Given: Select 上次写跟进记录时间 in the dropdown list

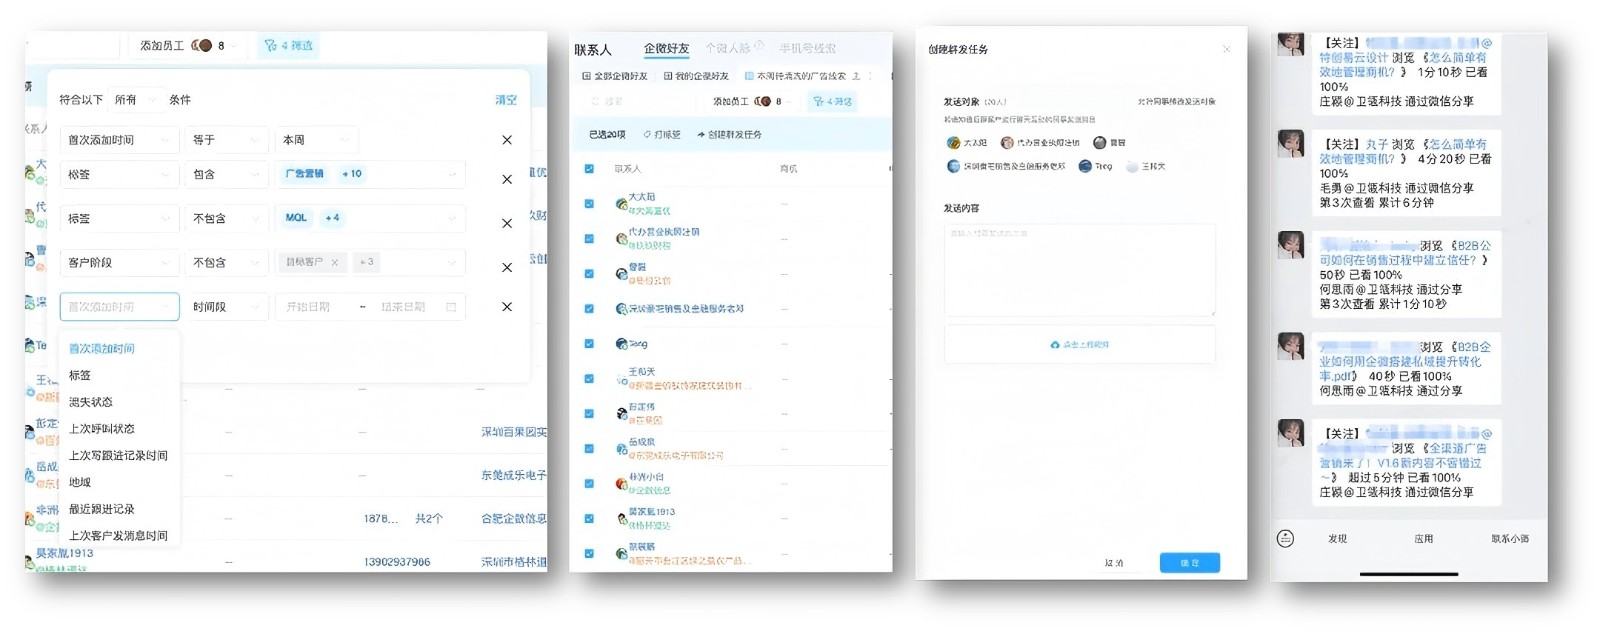Looking at the screenshot, I should 118,455.
